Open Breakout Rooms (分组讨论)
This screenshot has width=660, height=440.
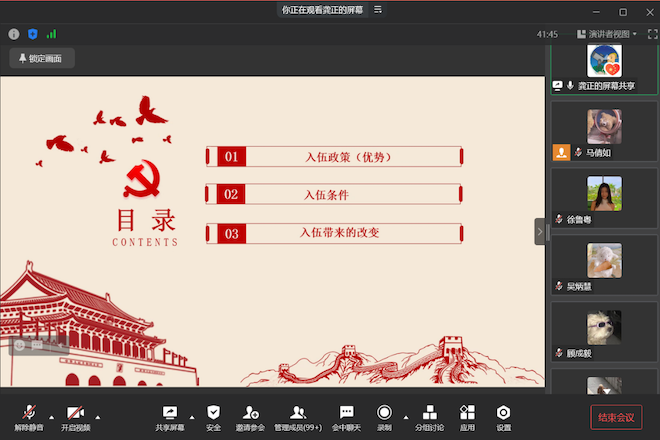pyautogui.click(x=431, y=415)
